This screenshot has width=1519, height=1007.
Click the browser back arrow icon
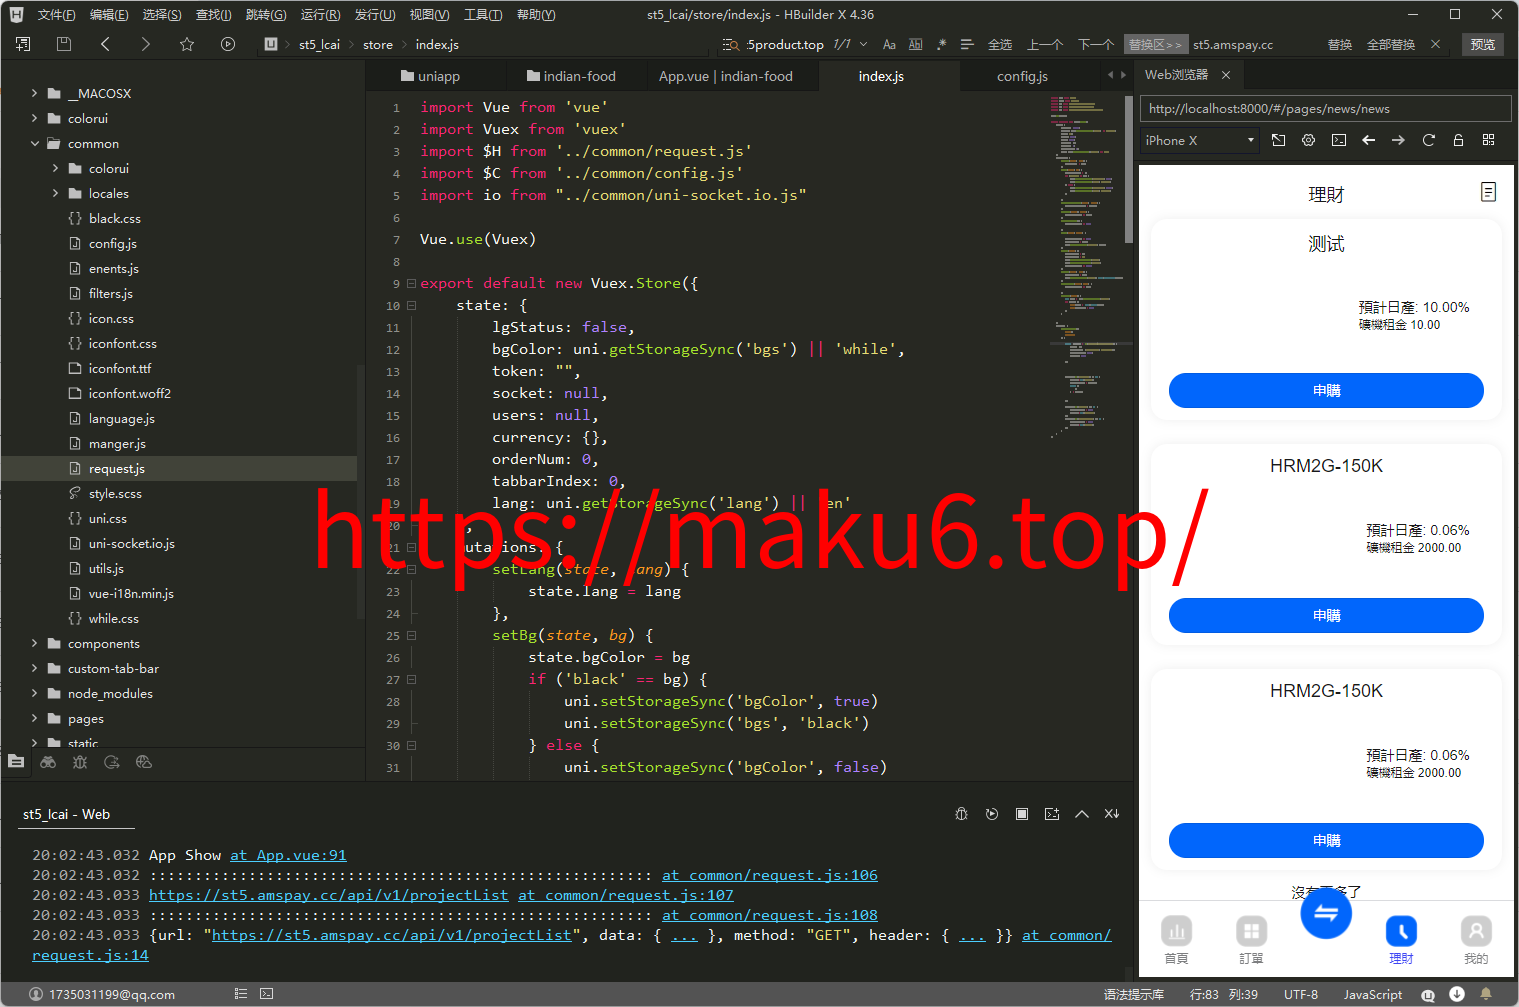(1369, 140)
